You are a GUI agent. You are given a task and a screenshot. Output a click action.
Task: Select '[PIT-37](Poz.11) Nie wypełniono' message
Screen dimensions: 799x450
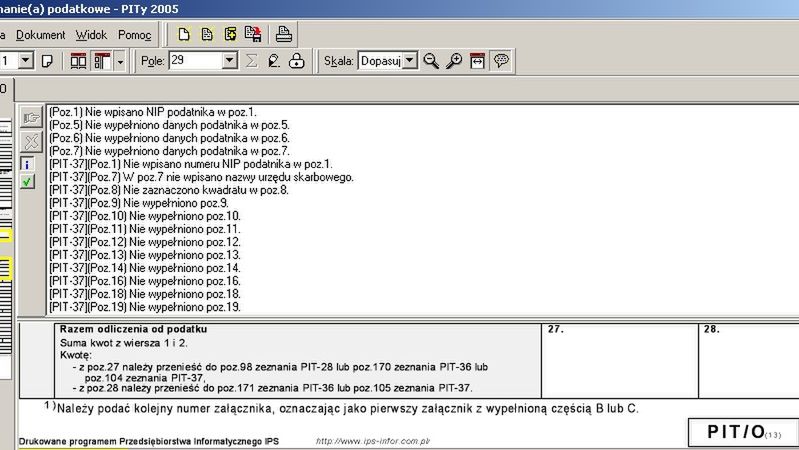(145, 229)
